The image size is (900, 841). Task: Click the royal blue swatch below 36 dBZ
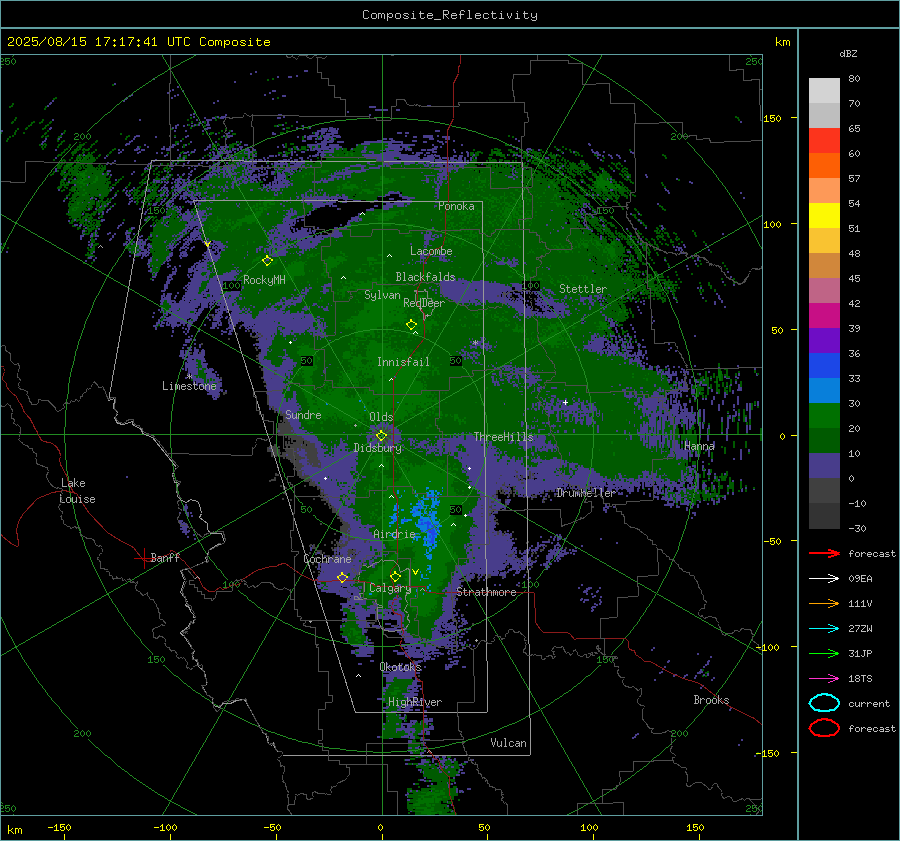coord(824,366)
